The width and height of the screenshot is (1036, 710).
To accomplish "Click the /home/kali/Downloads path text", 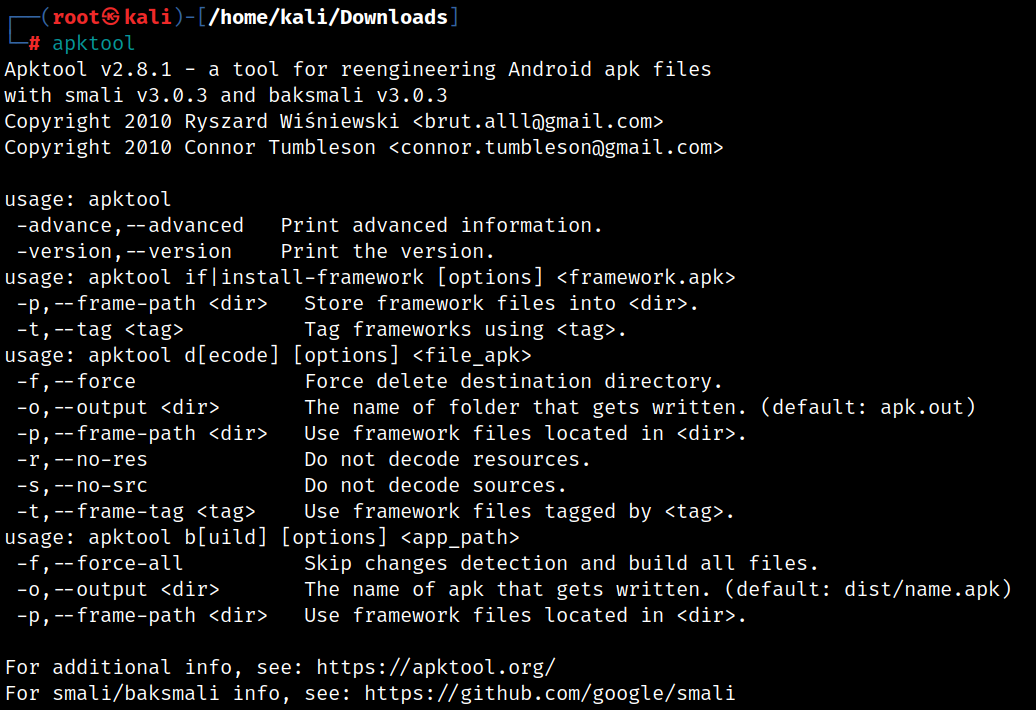I will 328,17.
